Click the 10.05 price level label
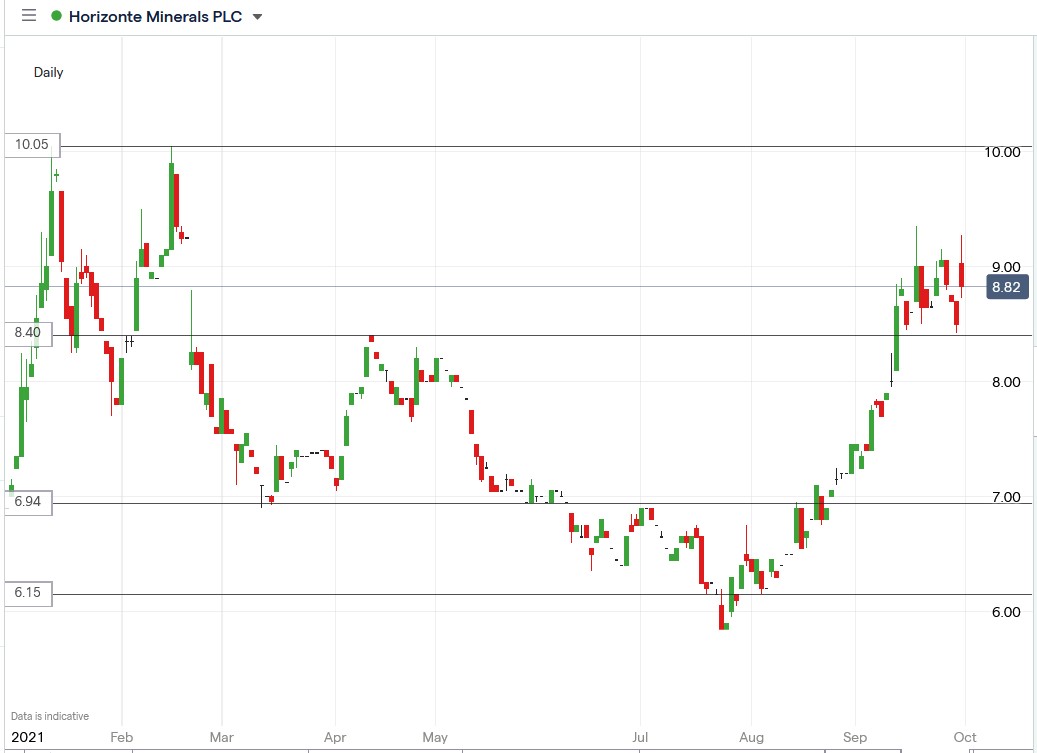 [31, 144]
